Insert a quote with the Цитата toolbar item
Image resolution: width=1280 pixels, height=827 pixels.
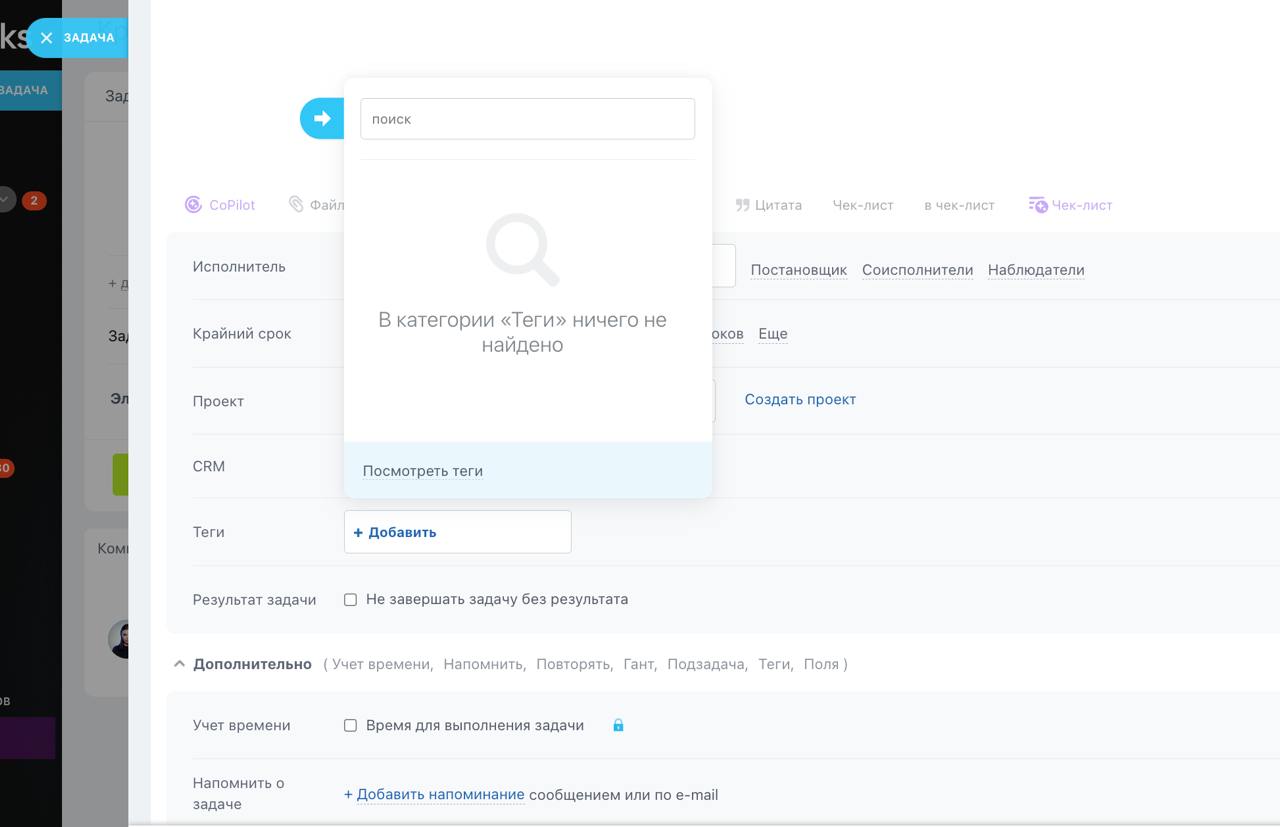click(768, 205)
